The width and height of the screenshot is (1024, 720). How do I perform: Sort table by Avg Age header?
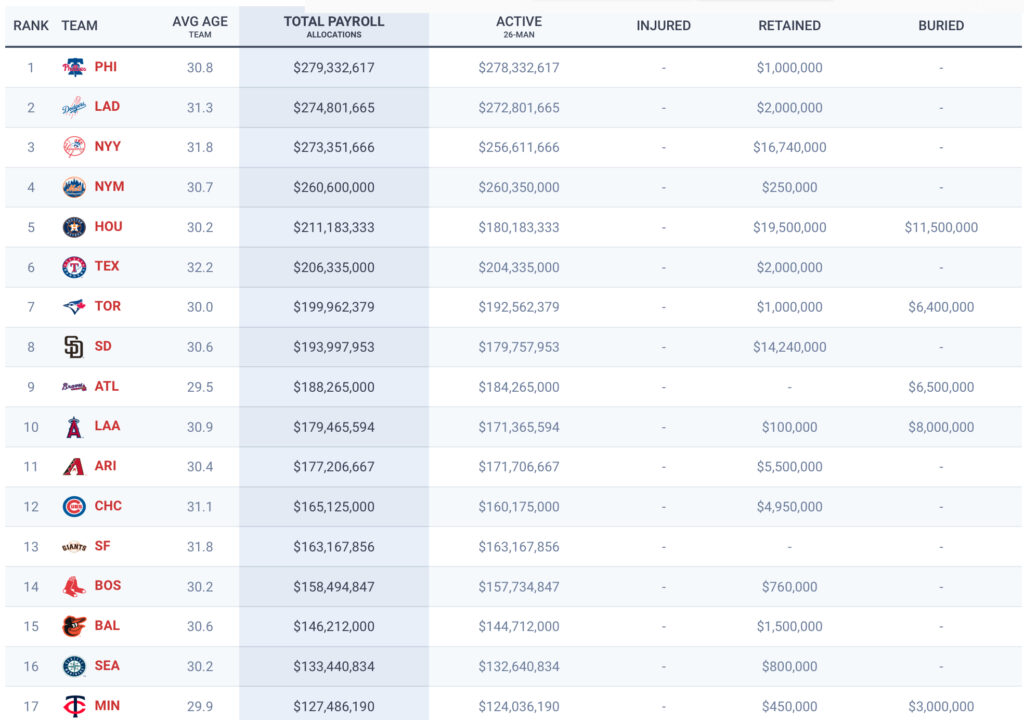[200, 26]
